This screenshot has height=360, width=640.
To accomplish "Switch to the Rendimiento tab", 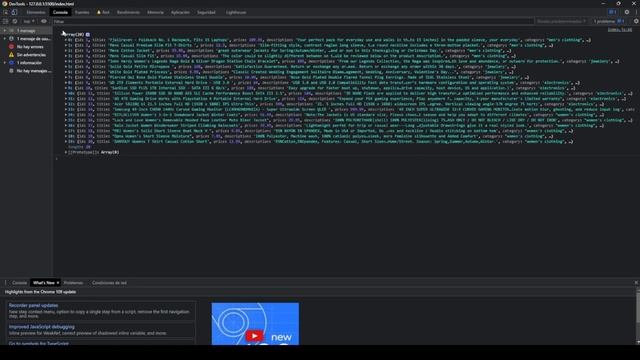I will coord(128,12).
